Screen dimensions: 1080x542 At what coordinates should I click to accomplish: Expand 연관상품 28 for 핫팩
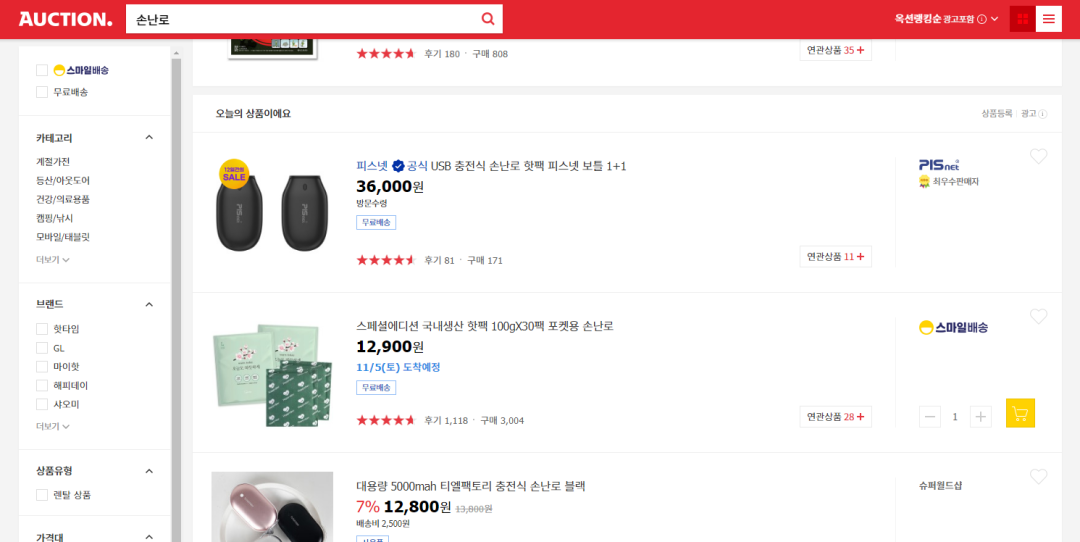835,417
